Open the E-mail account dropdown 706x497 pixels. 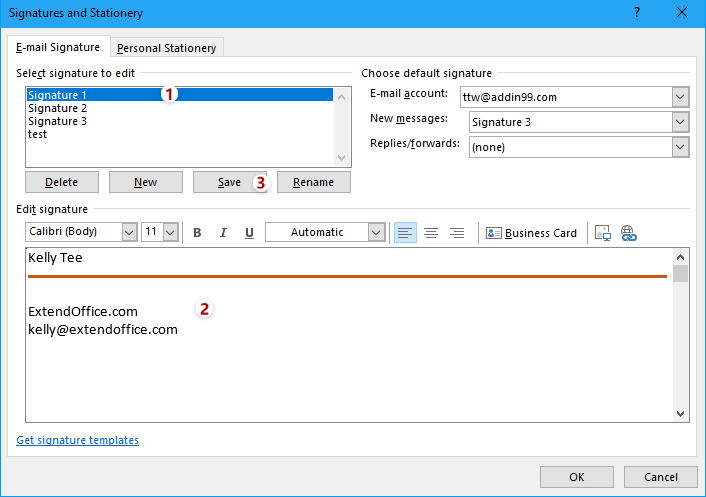(x=680, y=97)
